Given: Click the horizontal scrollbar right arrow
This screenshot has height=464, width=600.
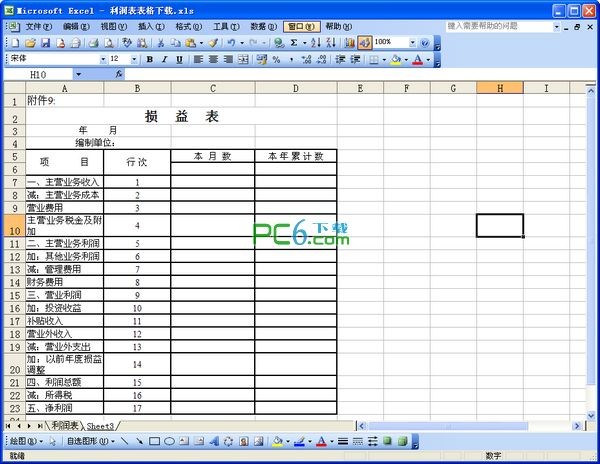Looking at the screenshot, I should click(577, 426).
